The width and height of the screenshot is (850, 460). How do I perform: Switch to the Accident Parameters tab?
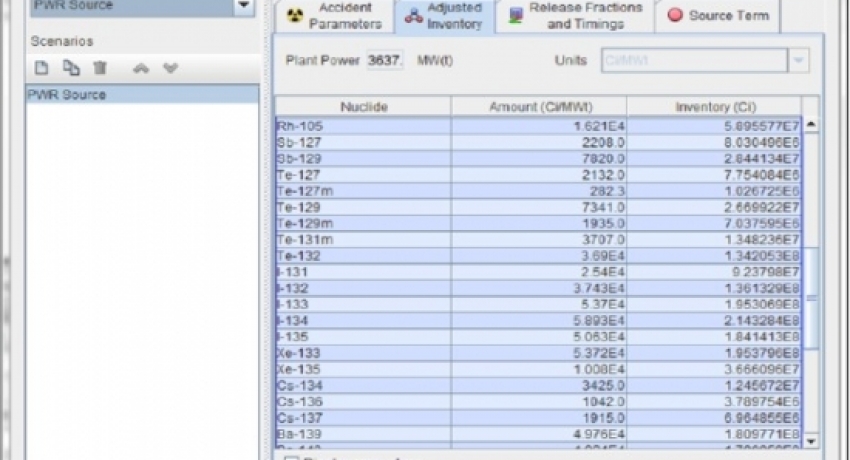336,16
